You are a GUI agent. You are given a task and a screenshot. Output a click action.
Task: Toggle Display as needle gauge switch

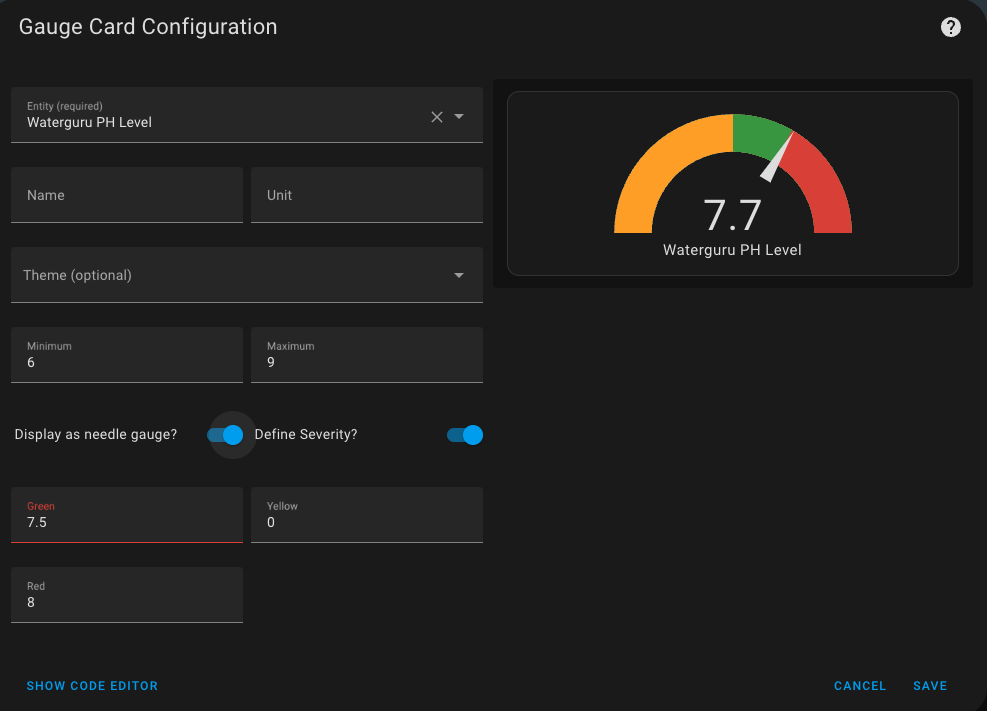(225, 435)
